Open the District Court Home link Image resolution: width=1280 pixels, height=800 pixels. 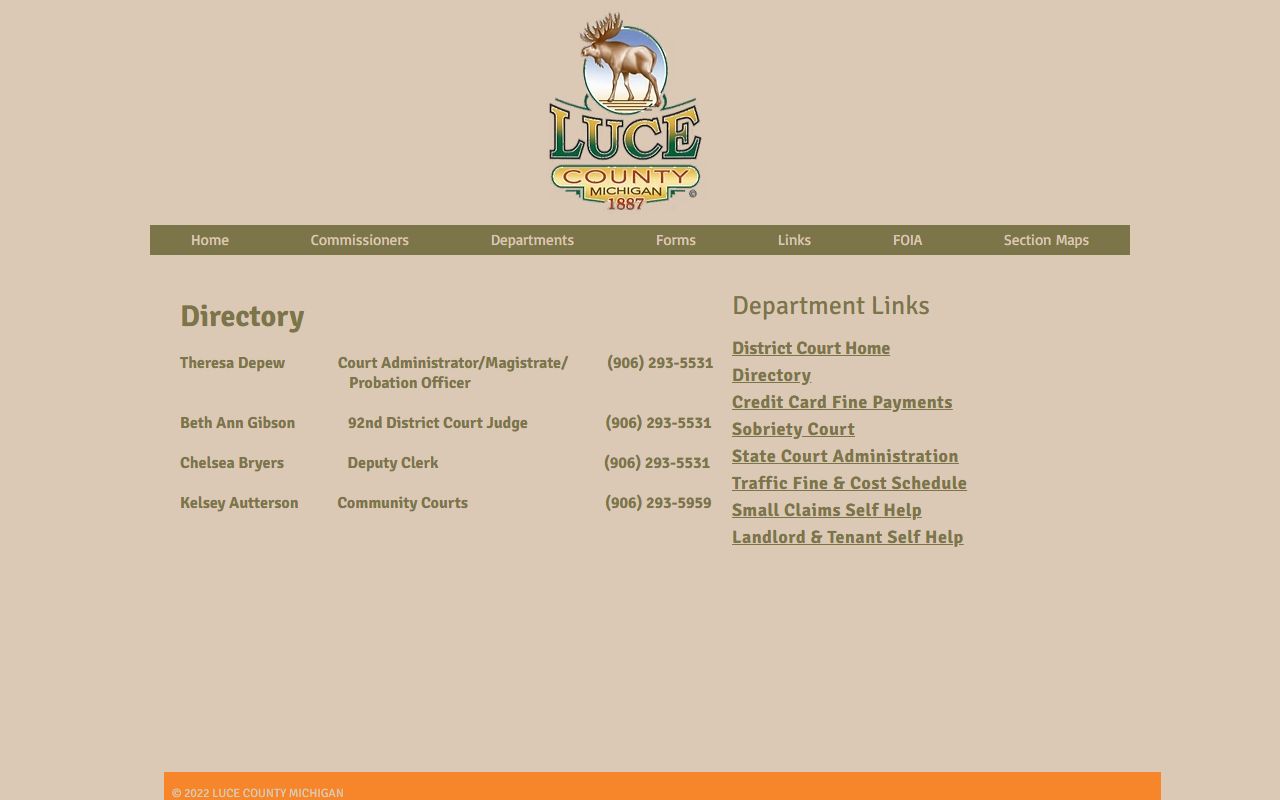pos(811,348)
